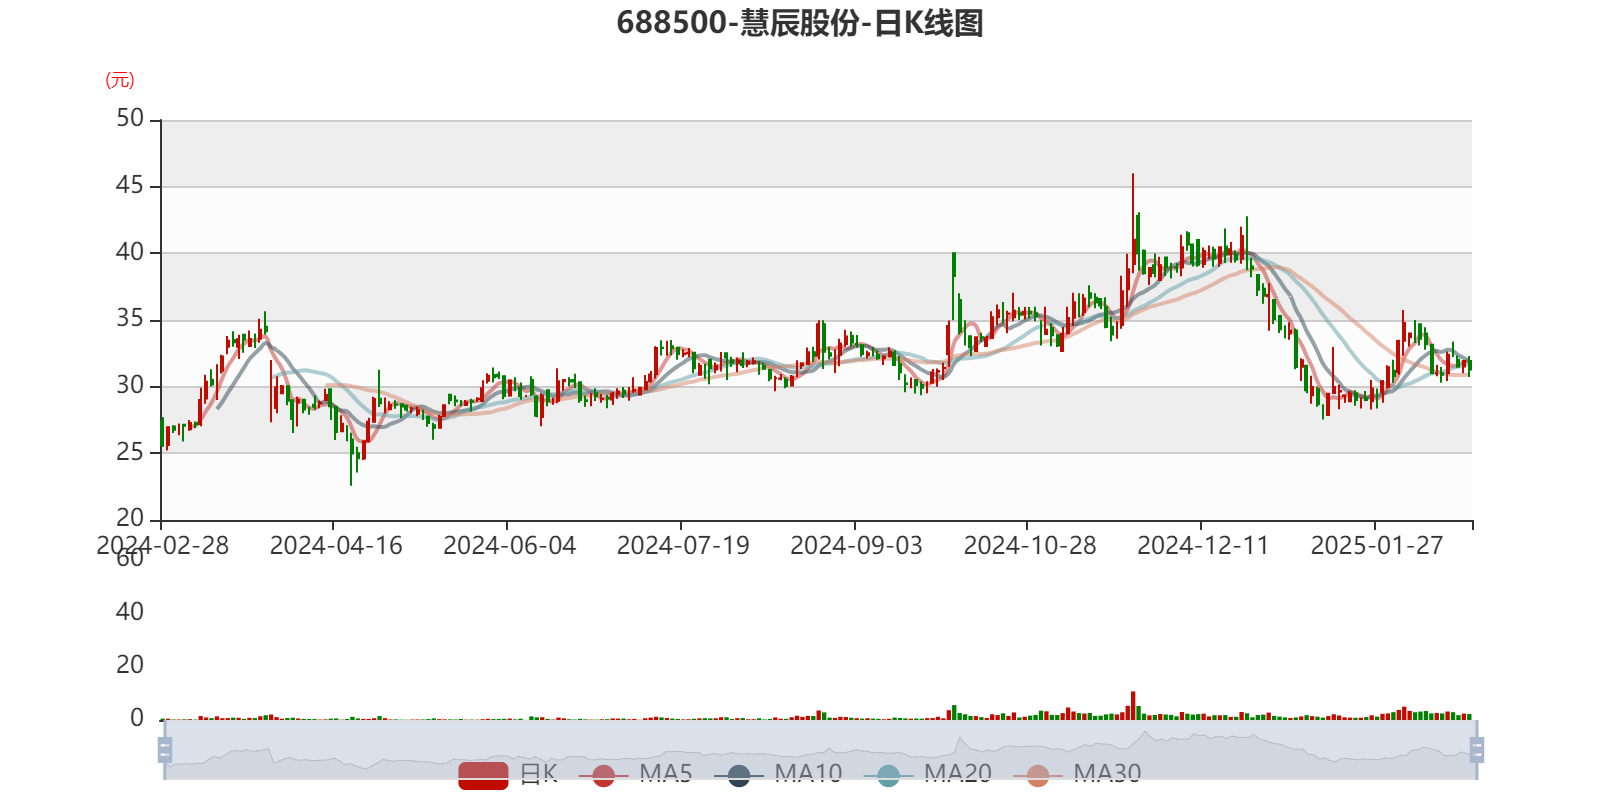Click the 2024-10-28 date axis label
This screenshot has height=800, width=1600.
pos(1030,546)
